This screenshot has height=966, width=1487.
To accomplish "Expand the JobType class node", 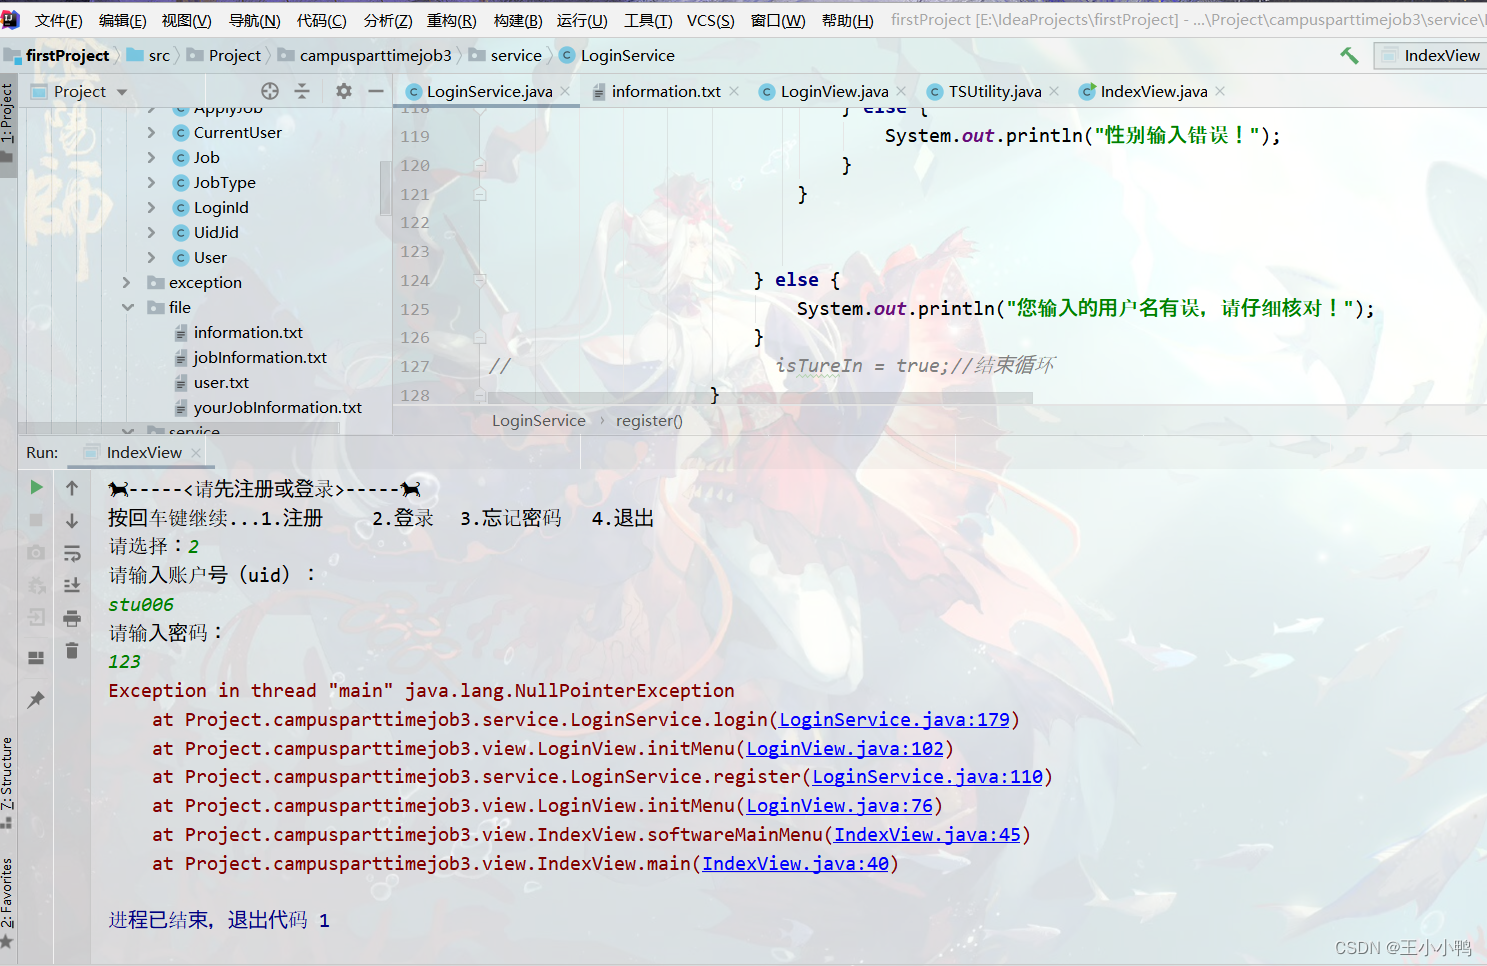I will 151,182.
